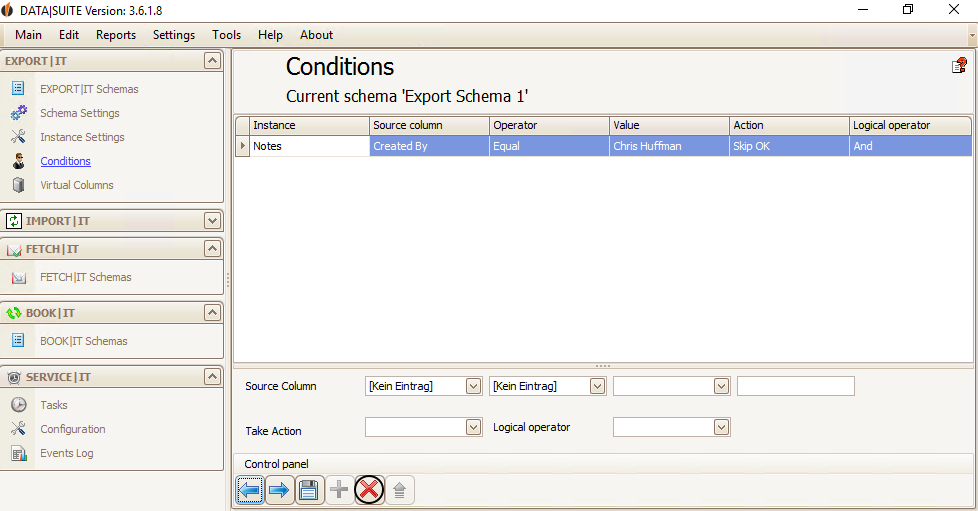Select the 'Notes' instance cell
Image resolution: width=978 pixels, height=511 pixels.
click(309, 146)
